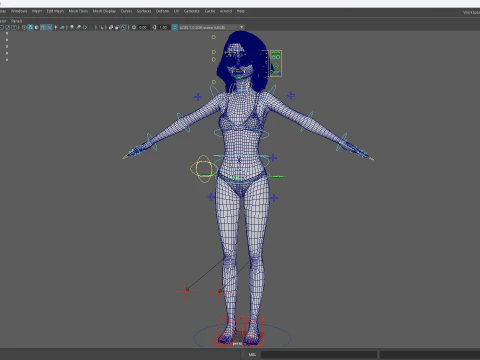Open the Generate menu

pos(192,11)
